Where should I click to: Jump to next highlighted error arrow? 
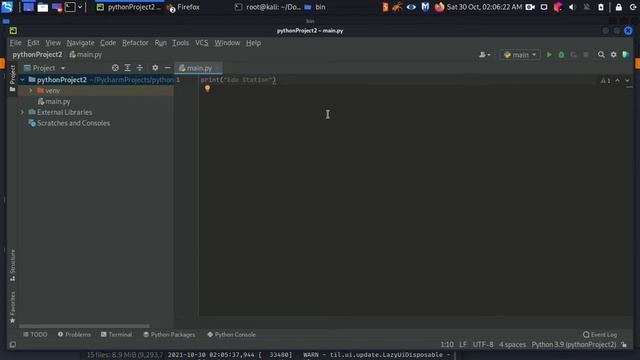pos(627,80)
